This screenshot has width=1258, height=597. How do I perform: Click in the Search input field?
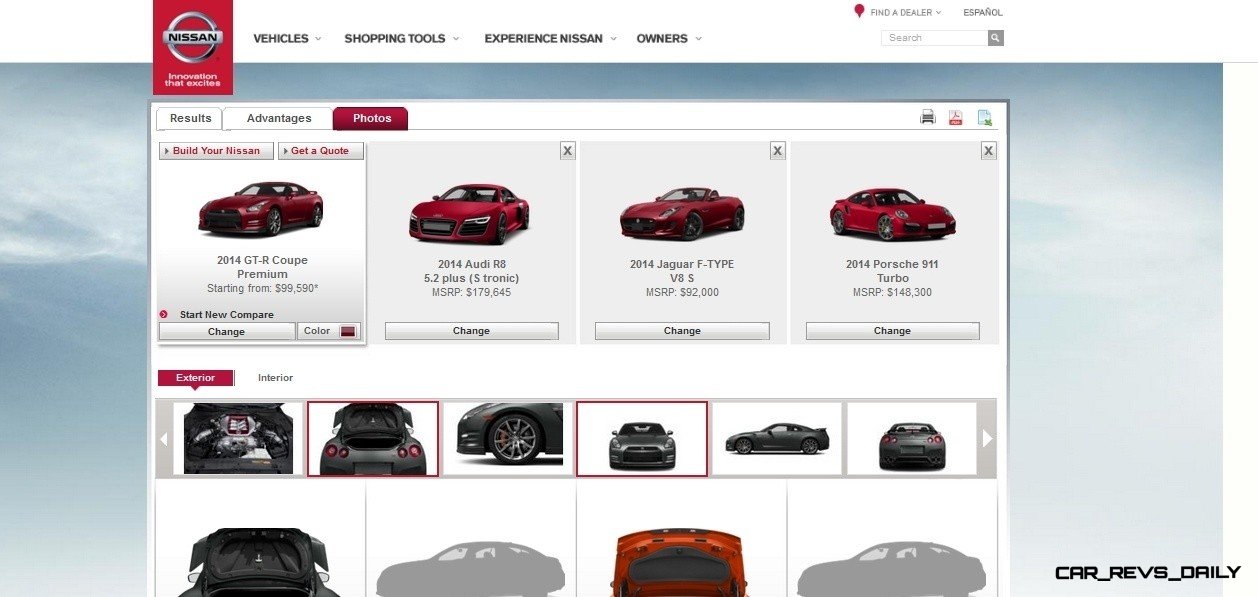click(934, 38)
